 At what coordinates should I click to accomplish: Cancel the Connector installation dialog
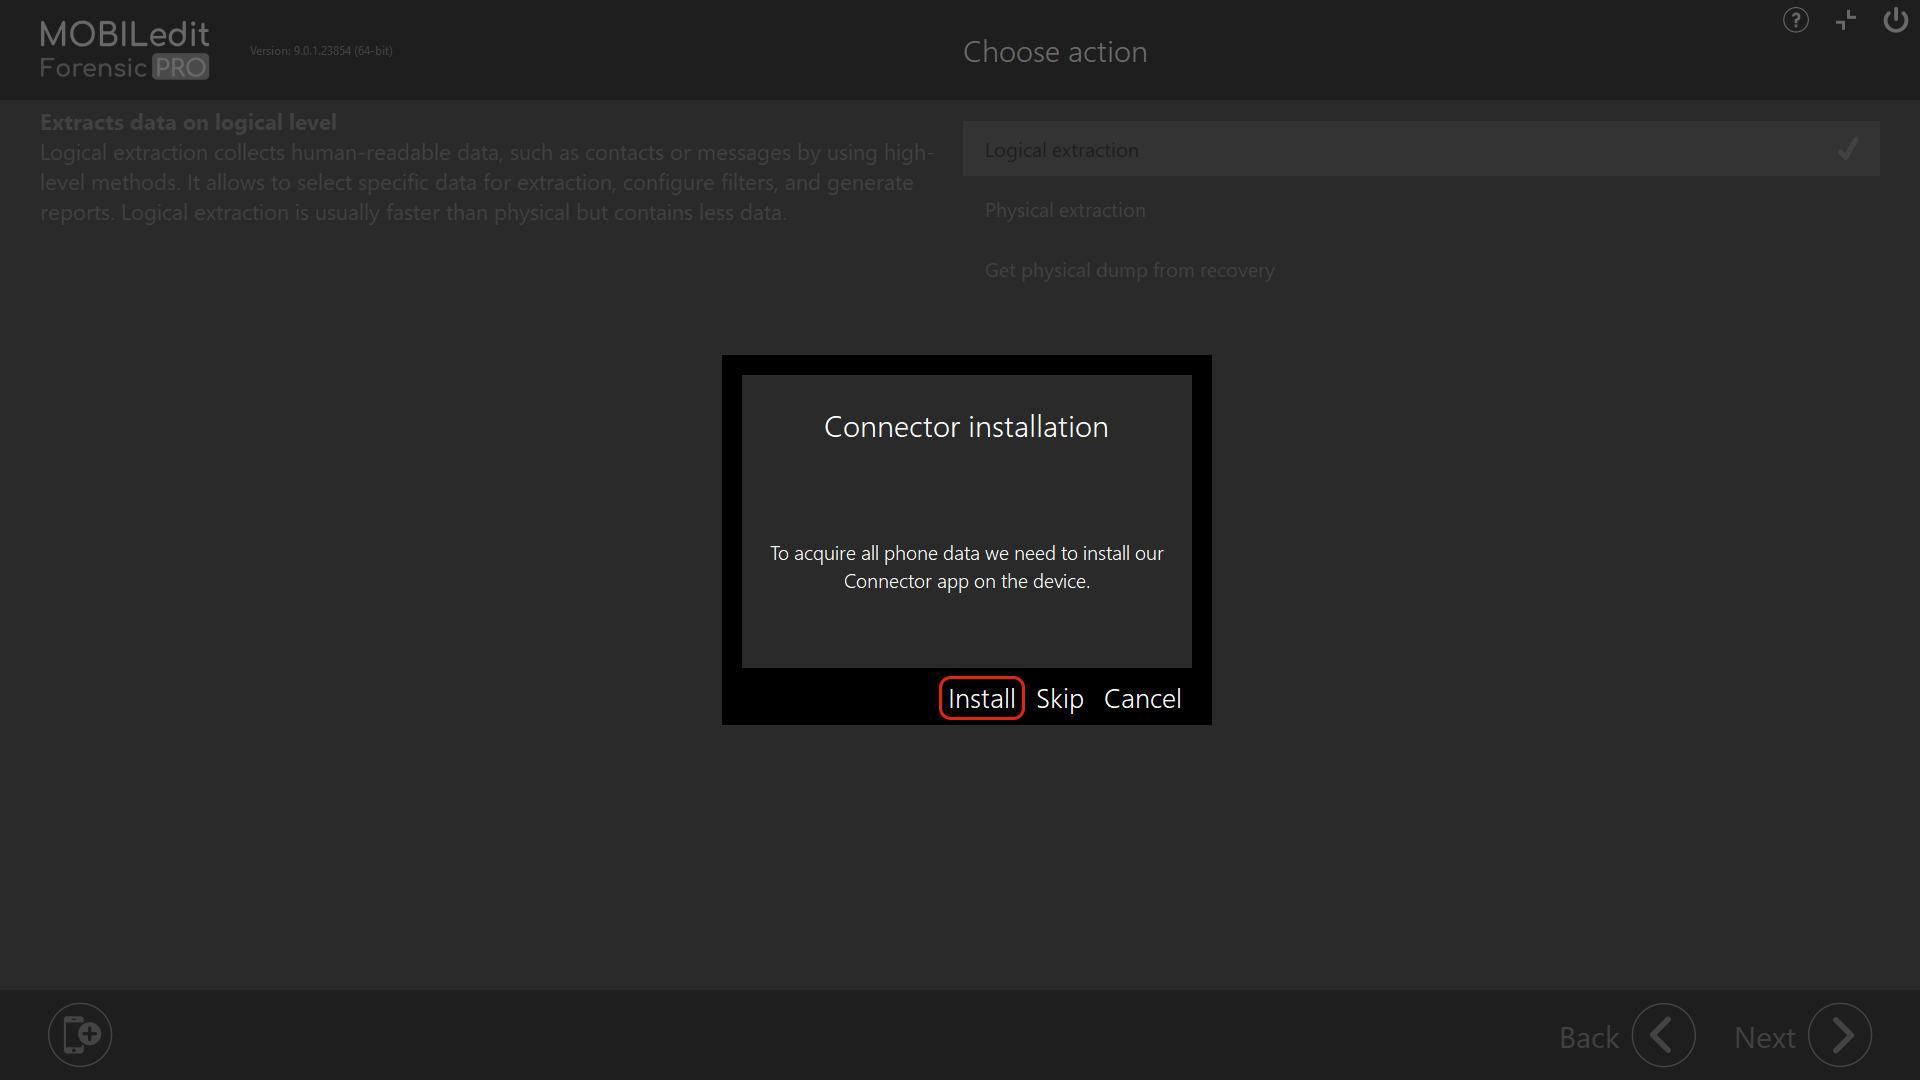[x=1142, y=699]
